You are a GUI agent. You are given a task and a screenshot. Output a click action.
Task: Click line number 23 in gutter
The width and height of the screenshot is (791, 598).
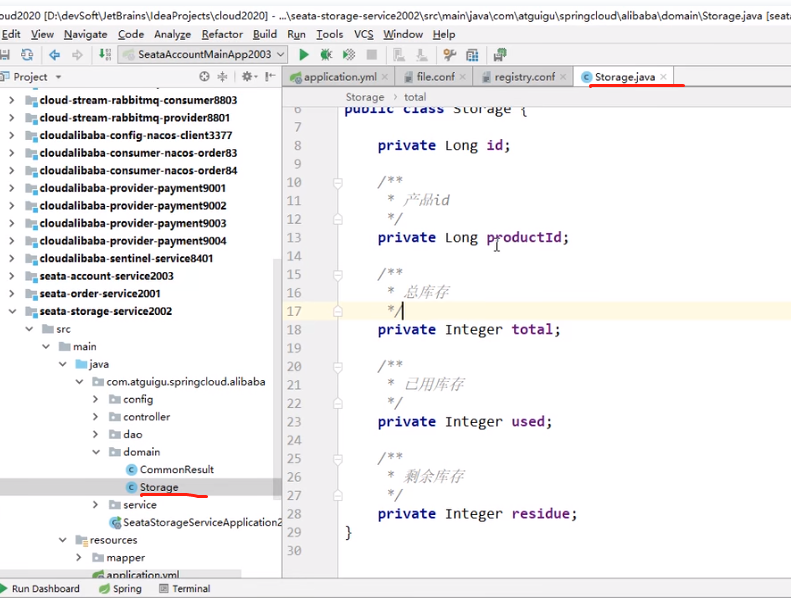coord(294,422)
